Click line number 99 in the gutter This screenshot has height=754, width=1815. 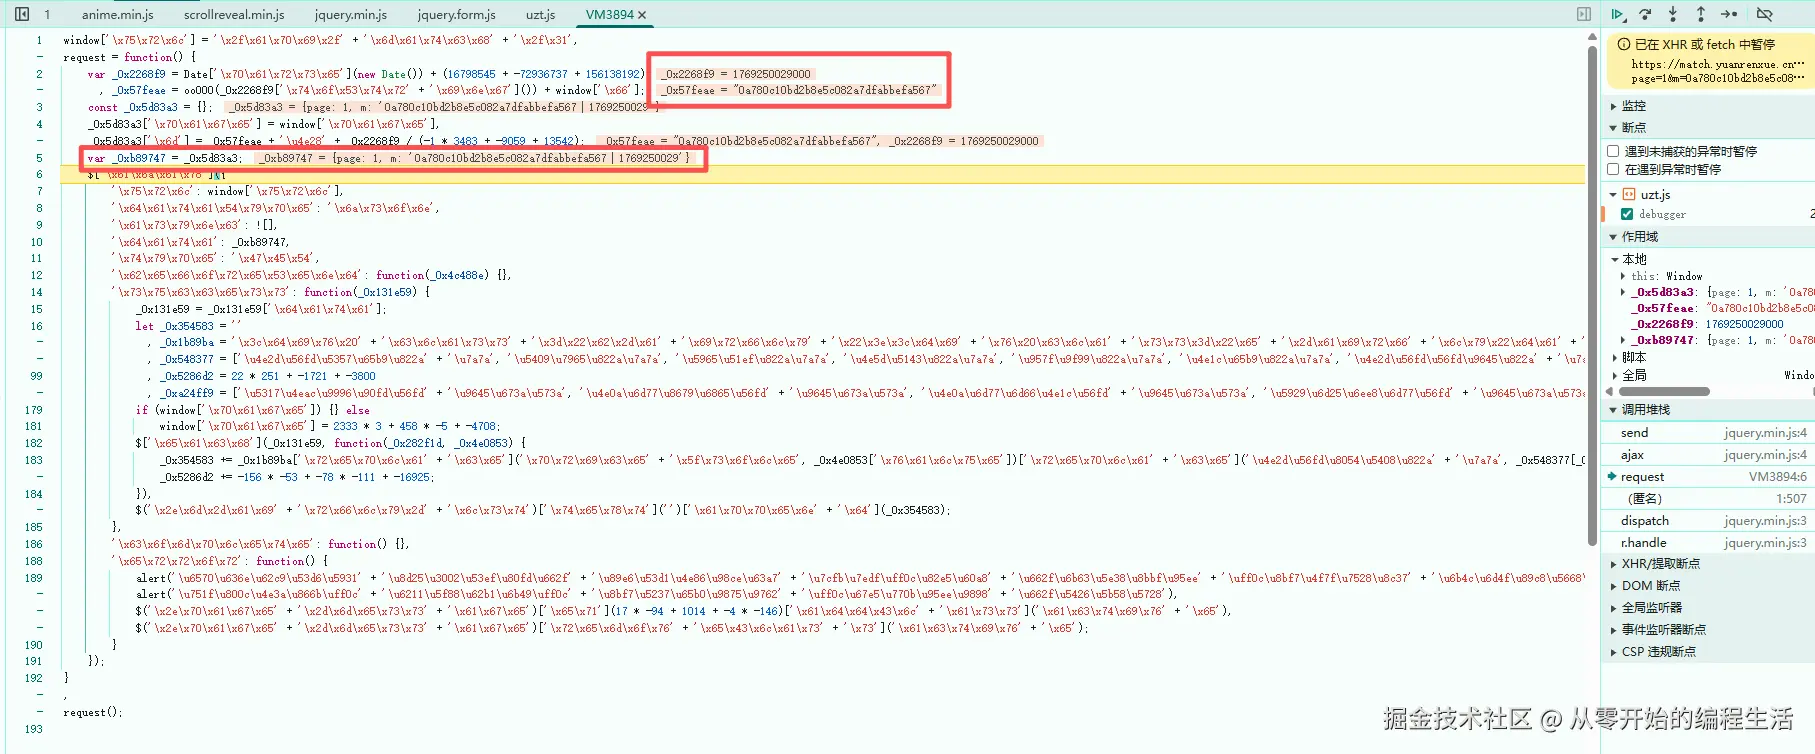[x=36, y=376]
